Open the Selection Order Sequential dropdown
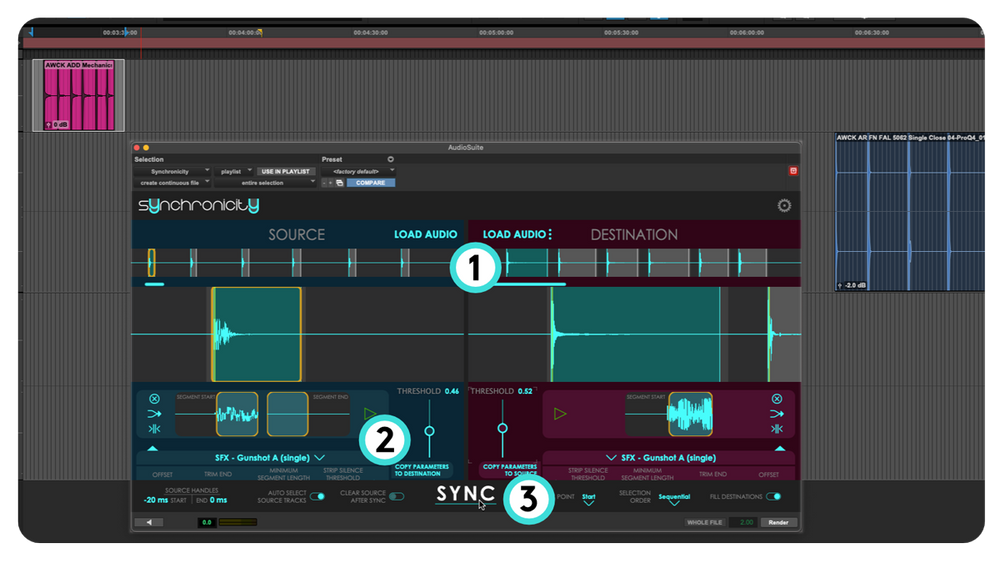 tap(674, 499)
